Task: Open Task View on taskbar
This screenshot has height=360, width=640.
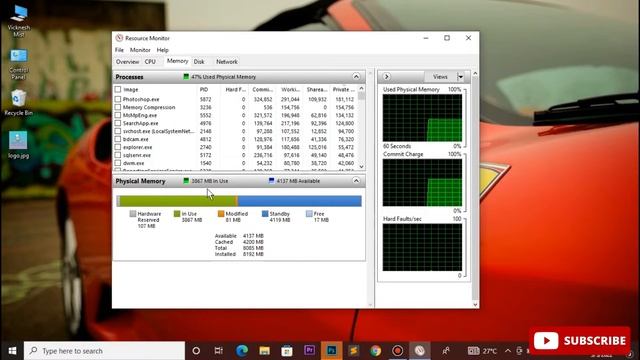Action: tap(218, 351)
